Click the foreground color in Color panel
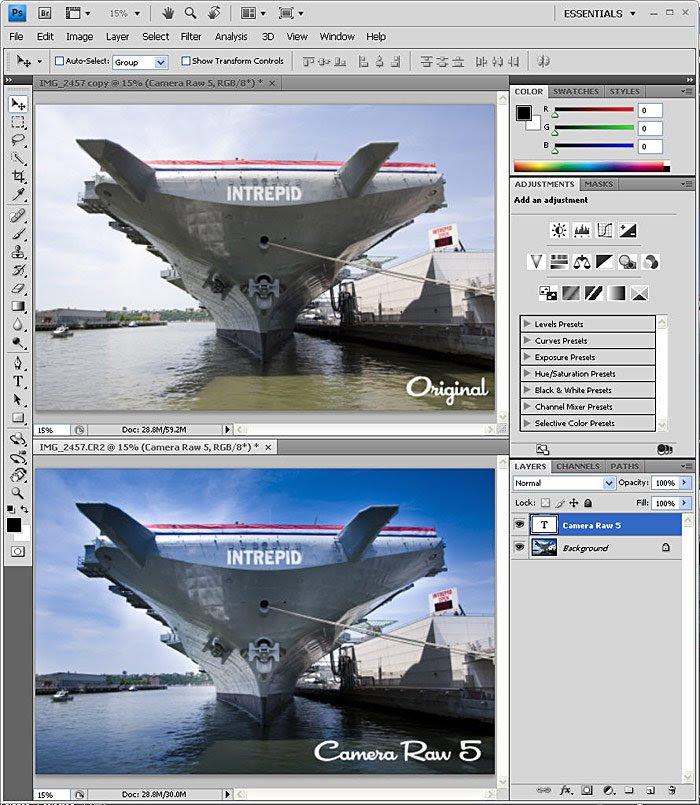 pyautogui.click(x=523, y=112)
